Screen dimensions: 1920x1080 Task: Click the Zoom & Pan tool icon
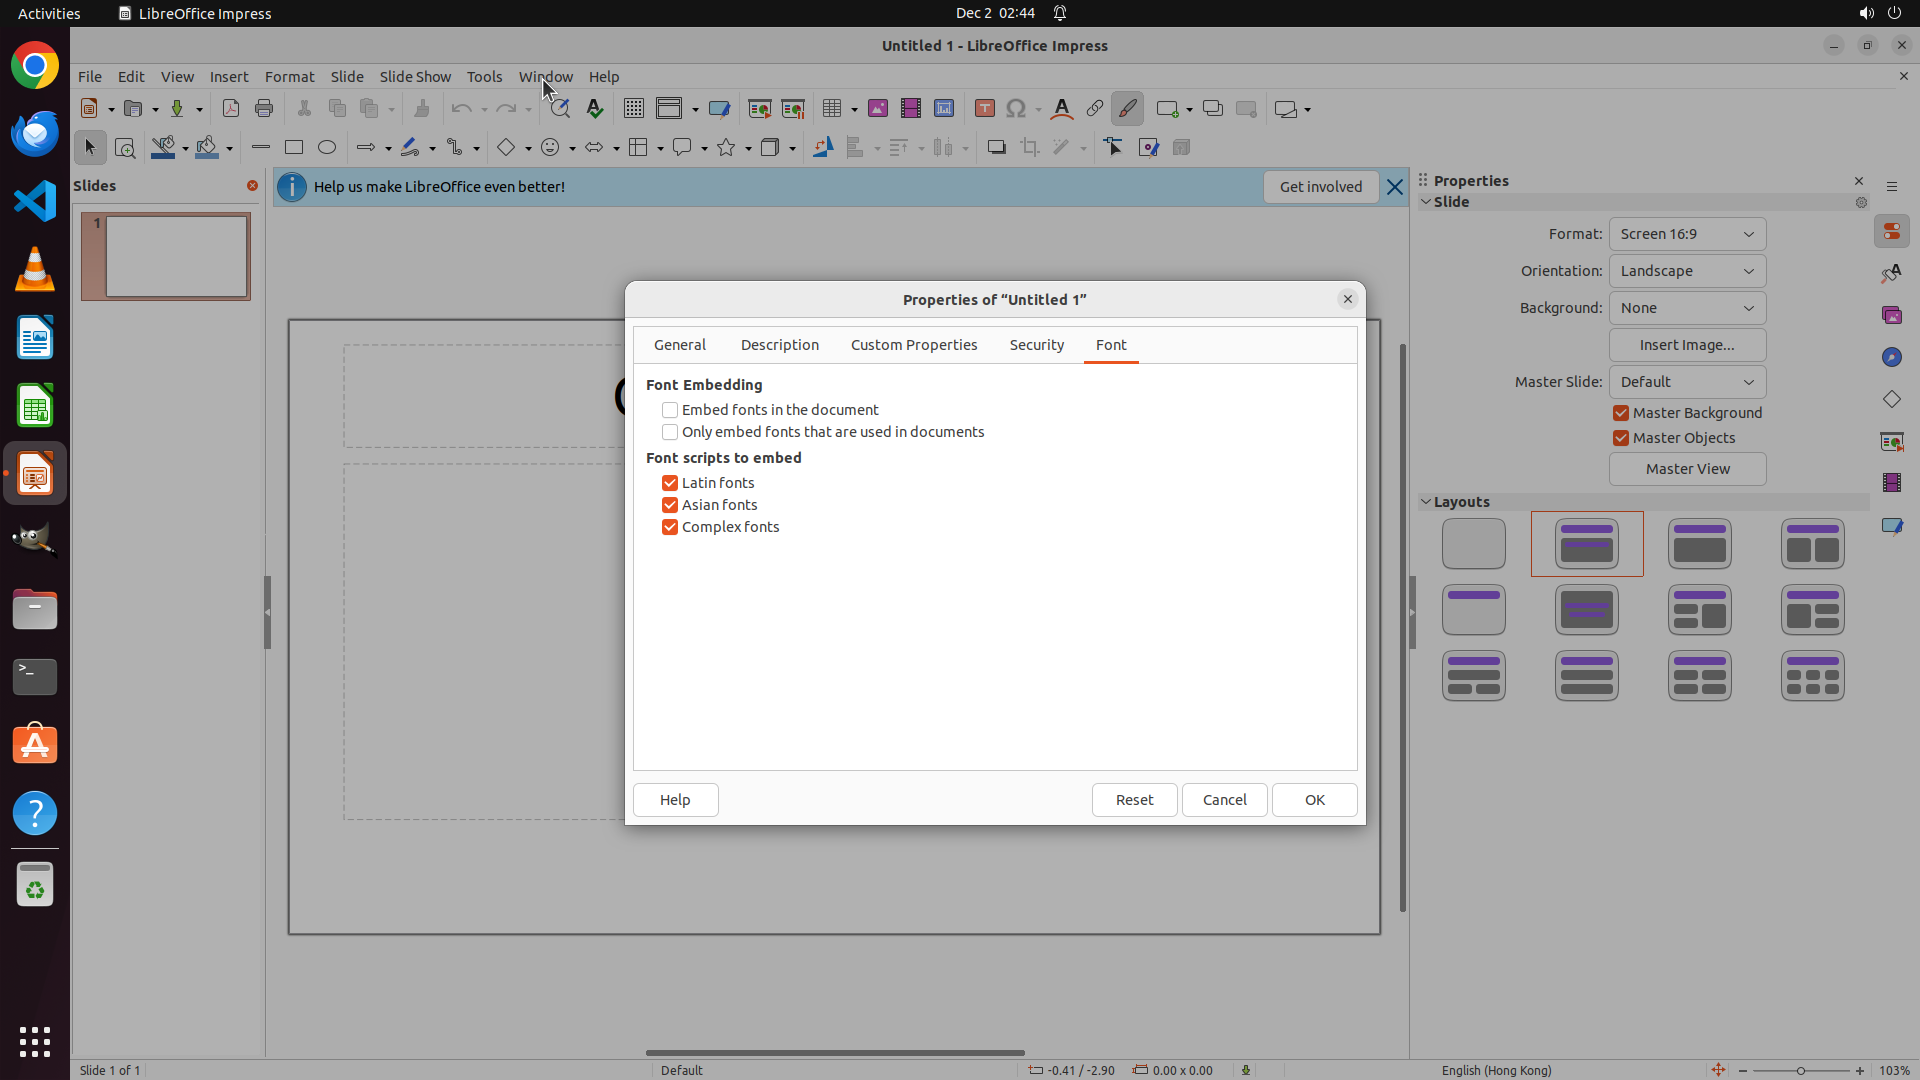point(125,148)
